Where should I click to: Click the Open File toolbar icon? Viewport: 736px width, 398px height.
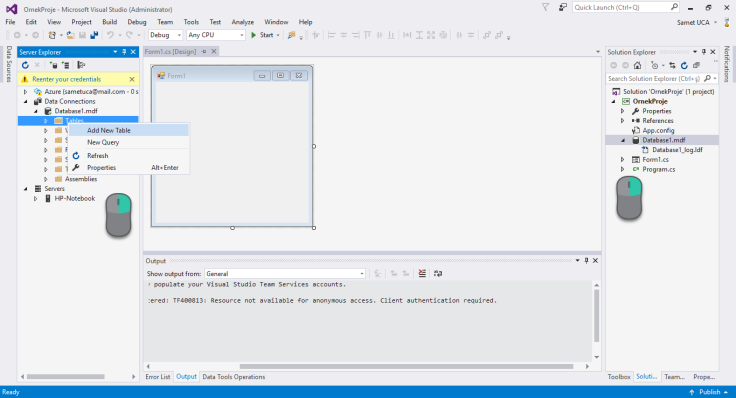point(70,35)
